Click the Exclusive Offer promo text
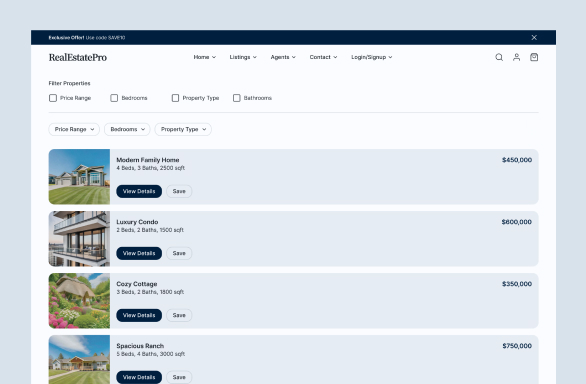Image resolution: width=586 pixels, height=384 pixels. [x=87, y=38]
